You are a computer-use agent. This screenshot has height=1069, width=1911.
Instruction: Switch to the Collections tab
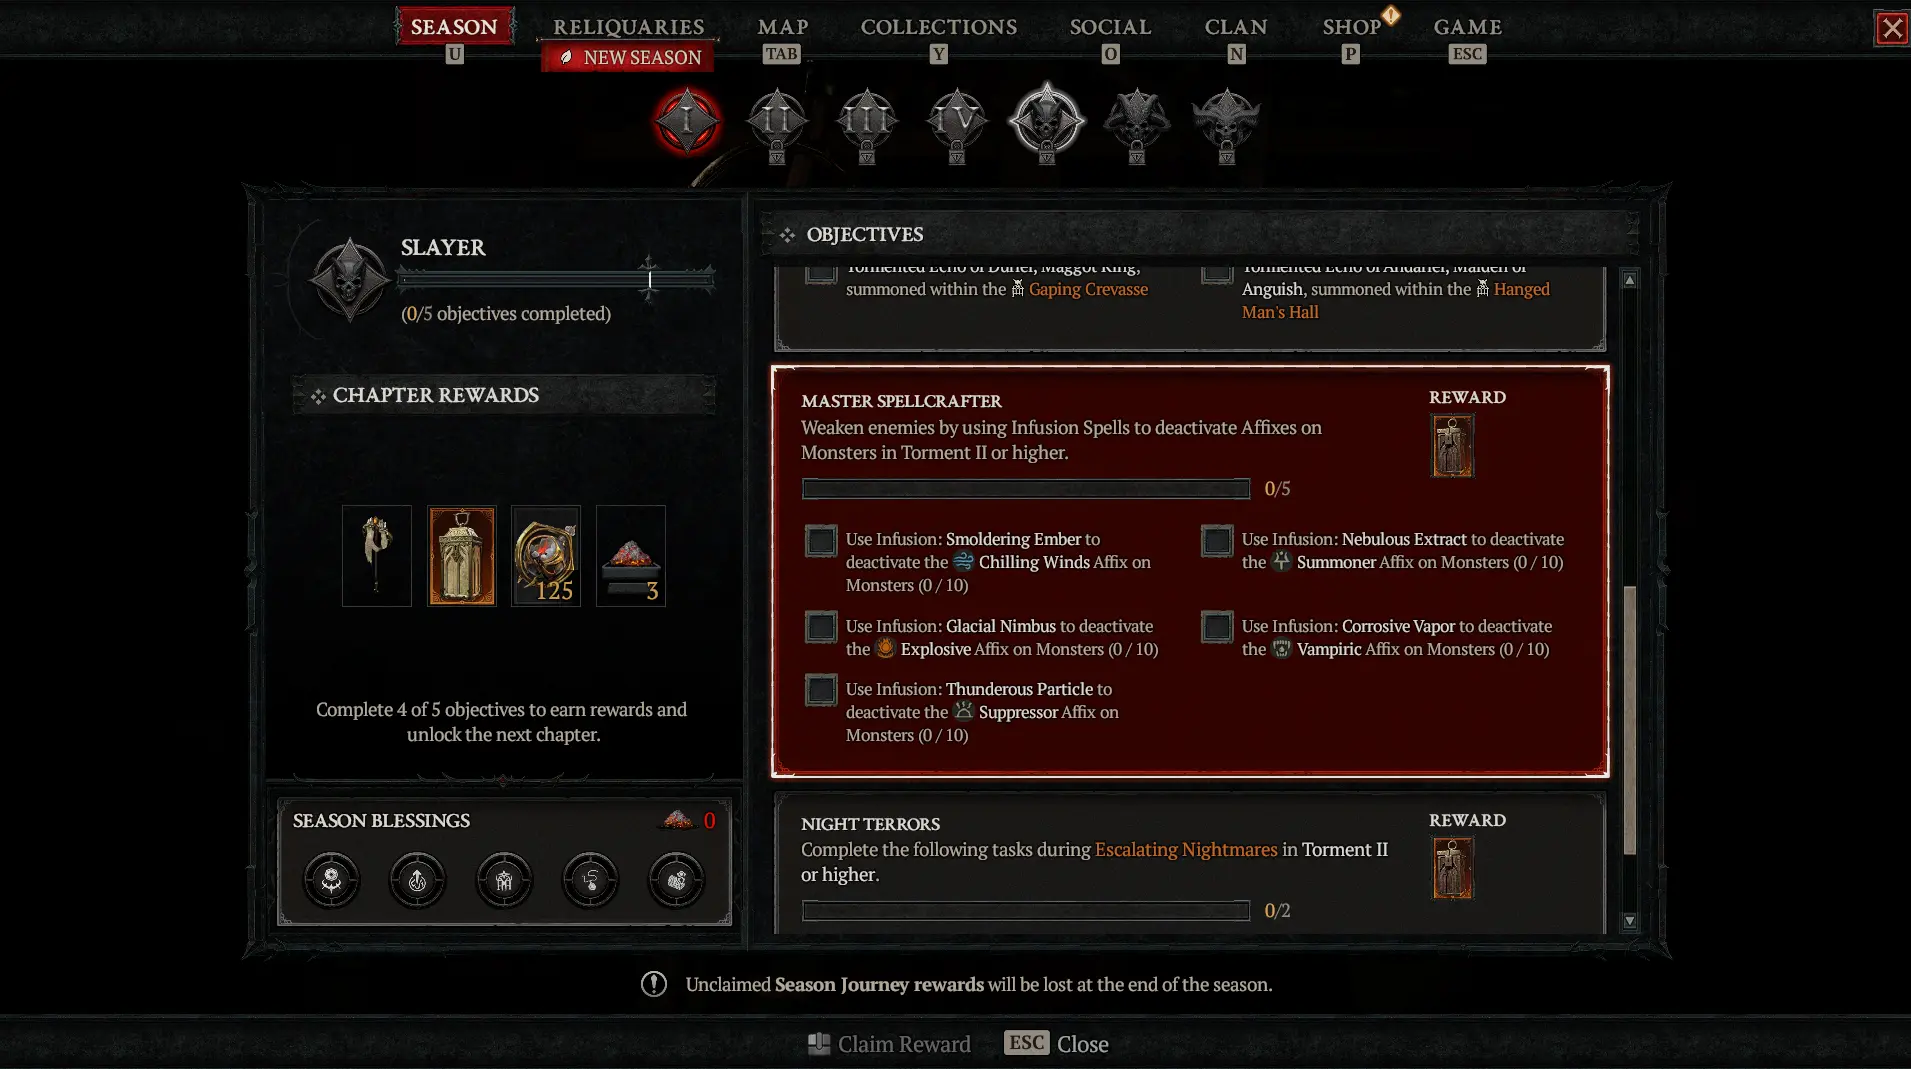pos(939,27)
